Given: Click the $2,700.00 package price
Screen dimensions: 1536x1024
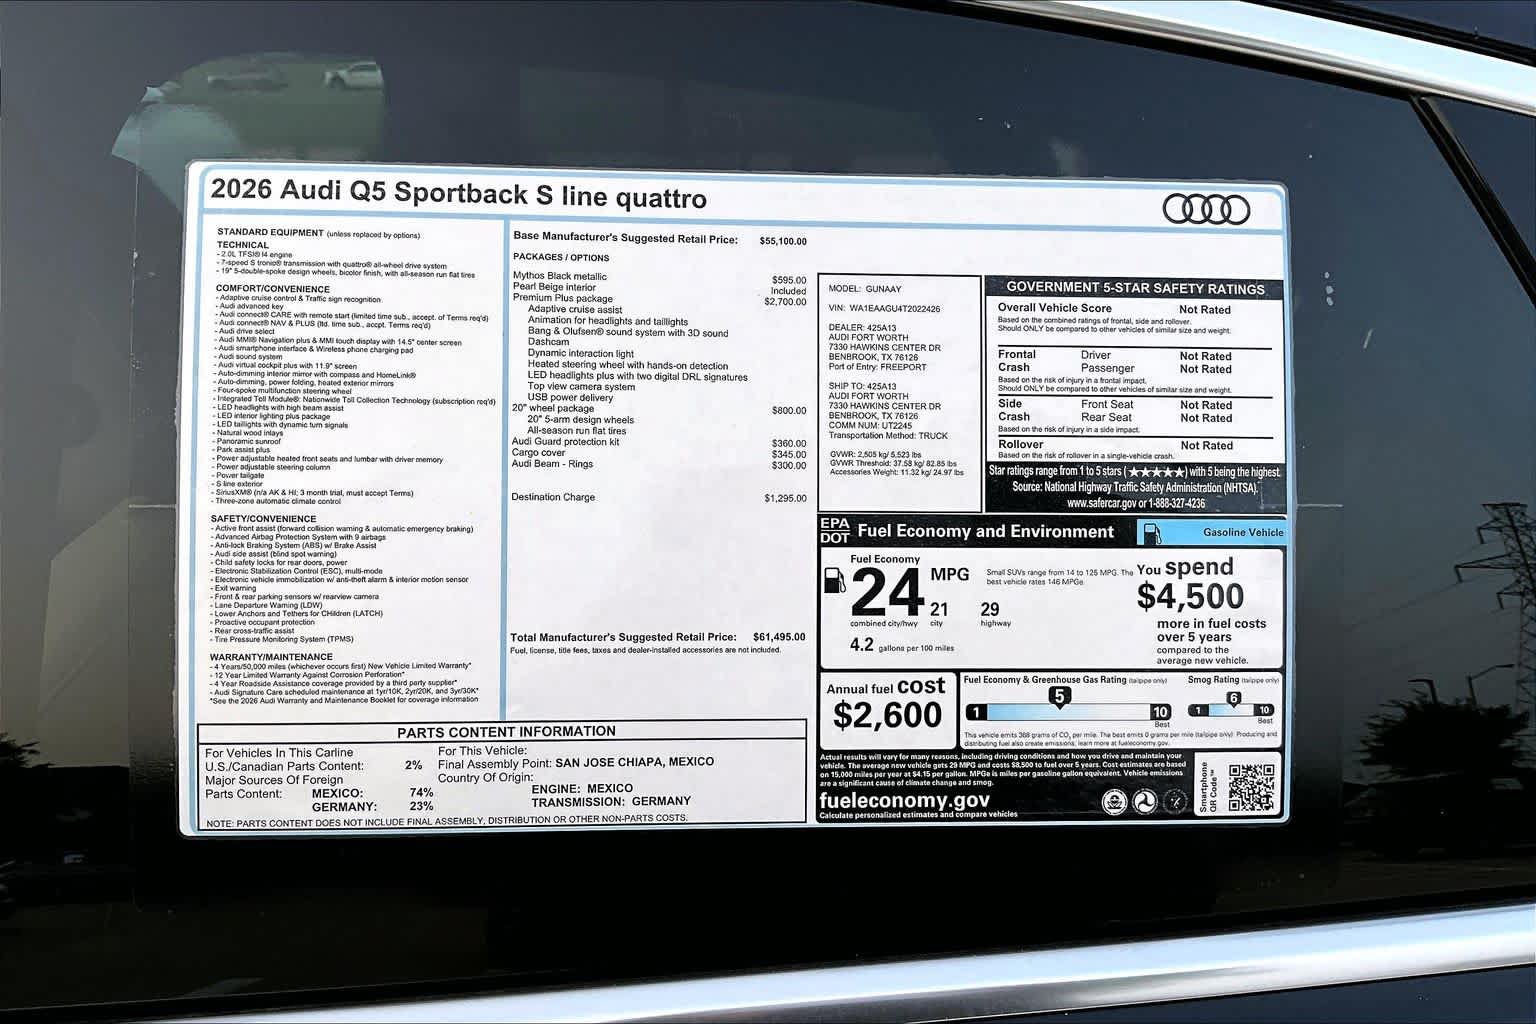Looking at the screenshot, I should click(785, 301).
